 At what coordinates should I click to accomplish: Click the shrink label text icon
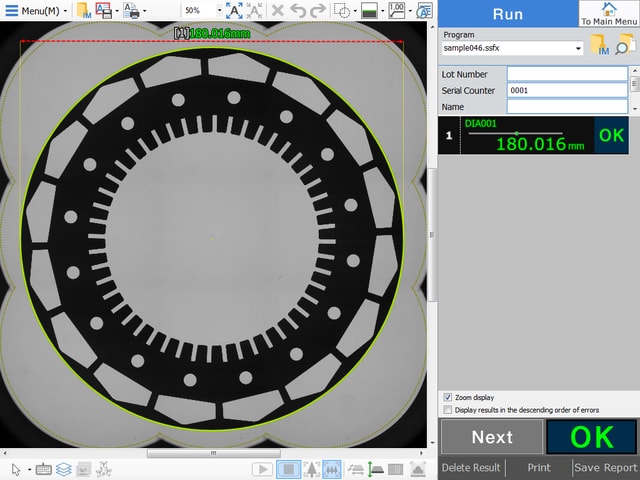[x=254, y=11]
